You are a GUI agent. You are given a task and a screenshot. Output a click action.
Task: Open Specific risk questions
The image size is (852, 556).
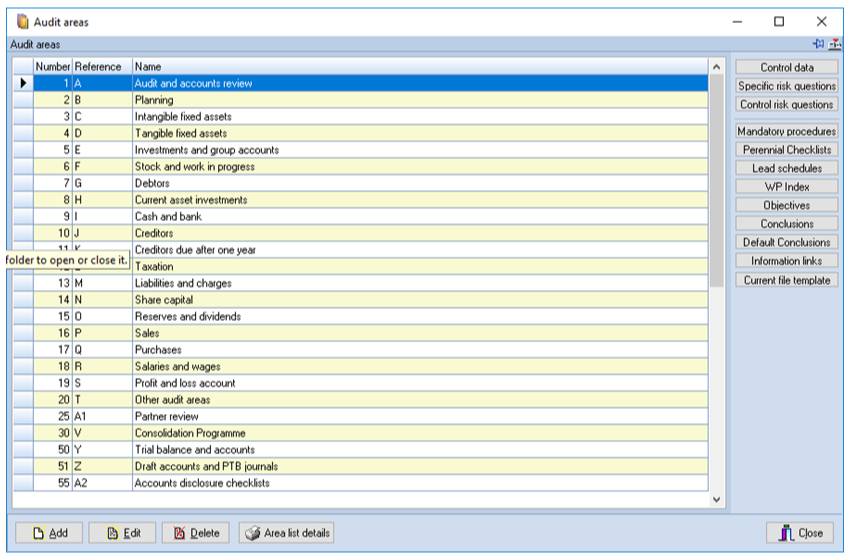(x=787, y=86)
